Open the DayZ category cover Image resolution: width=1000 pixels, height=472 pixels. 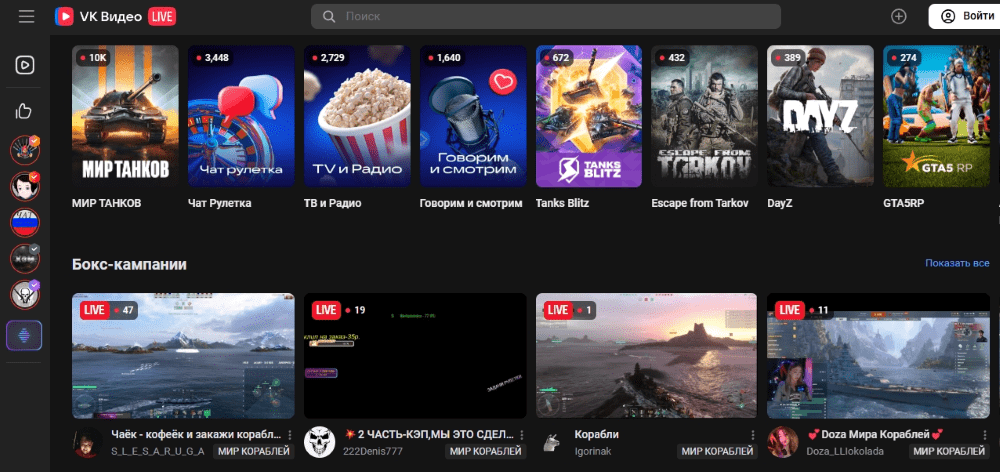coord(820,116)
